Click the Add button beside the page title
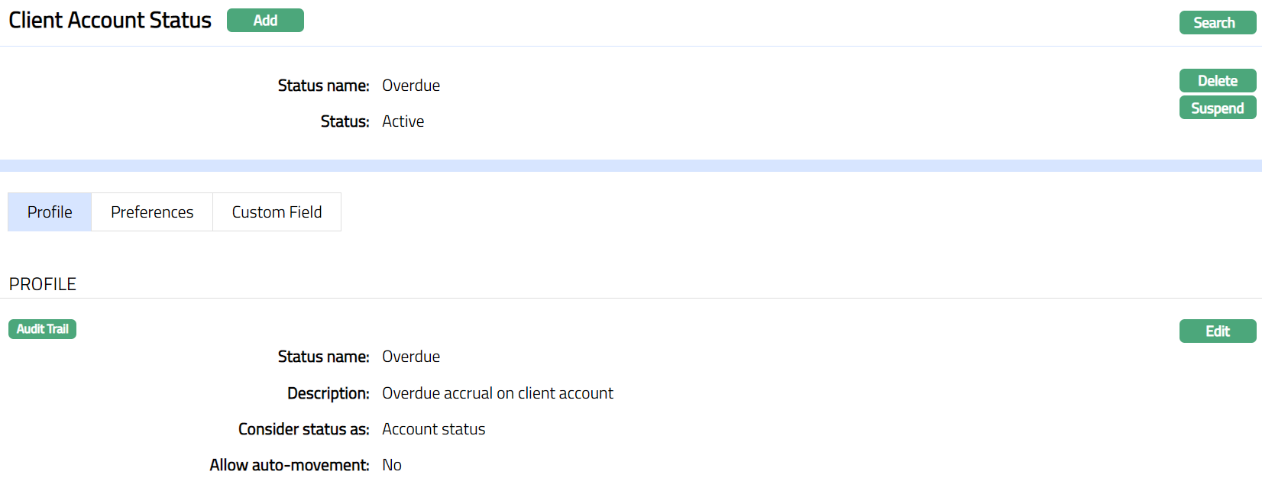Viewport: 1262px width, 478px height. pyautogui.click(x=265, y=20)
